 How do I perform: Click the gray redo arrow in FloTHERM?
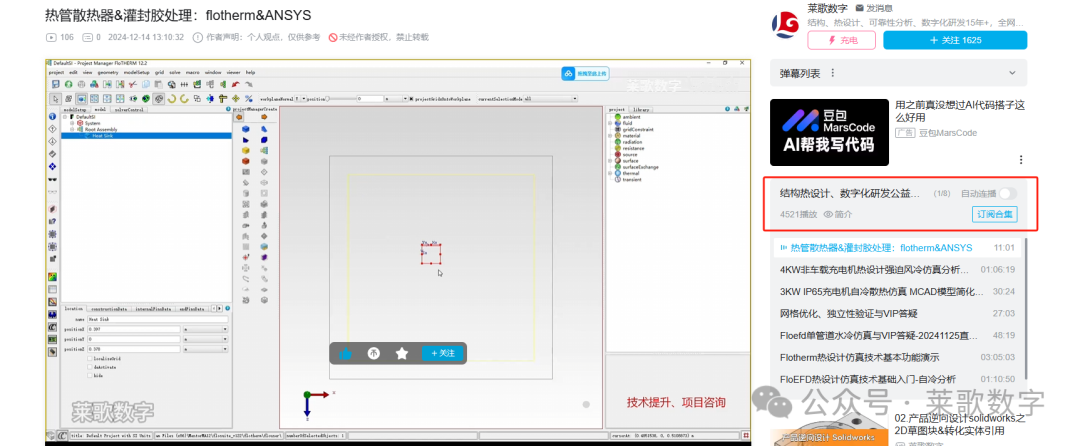click(x=249, y=84)
